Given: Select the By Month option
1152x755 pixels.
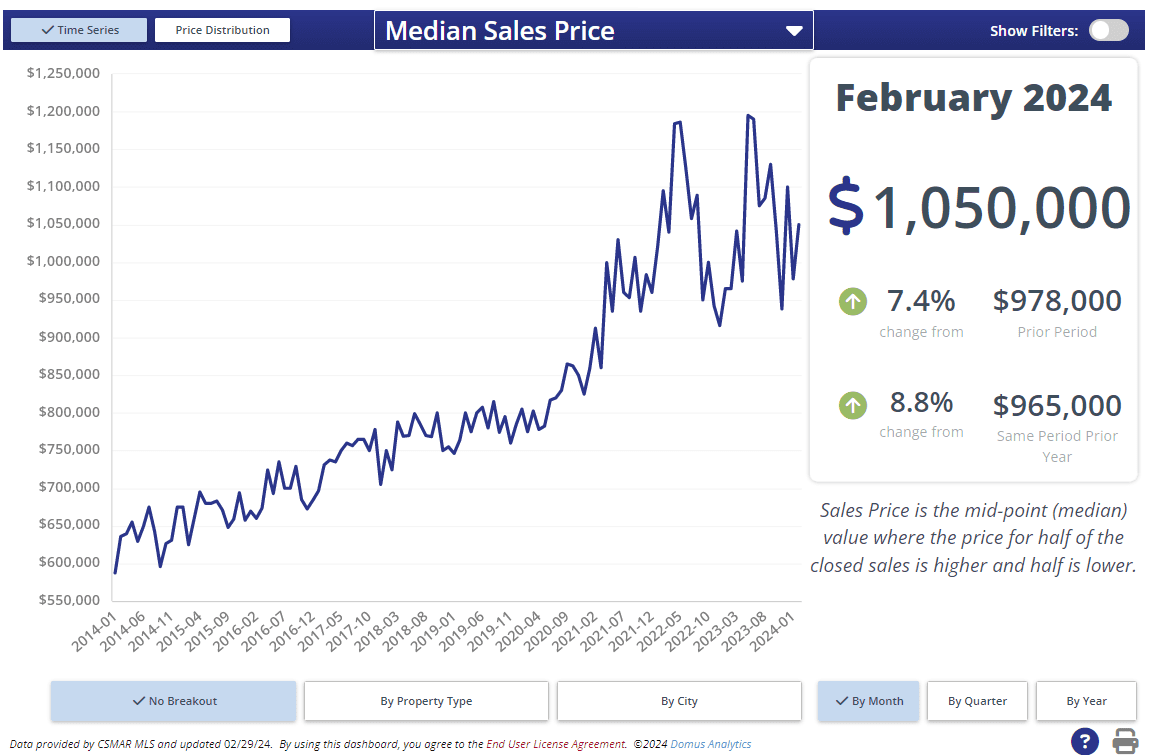Looking at the screenshot, I should [867, 701].
